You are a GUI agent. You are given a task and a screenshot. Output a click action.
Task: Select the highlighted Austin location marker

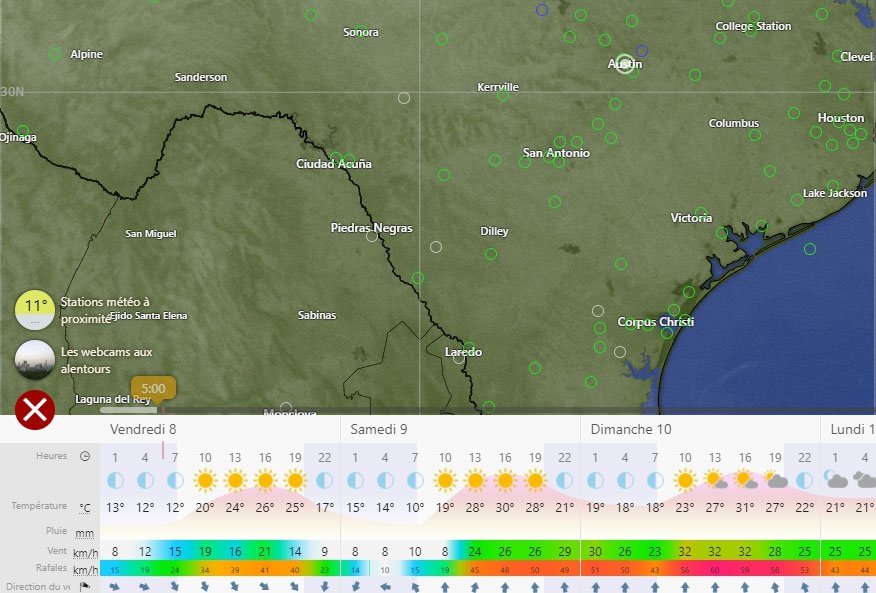click(625, 64)
